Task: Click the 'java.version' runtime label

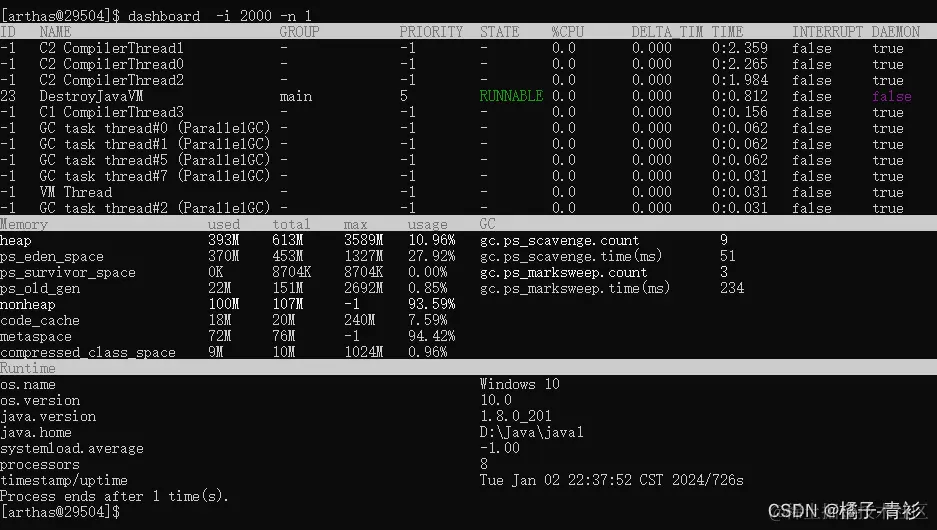Action: (48, 416)
